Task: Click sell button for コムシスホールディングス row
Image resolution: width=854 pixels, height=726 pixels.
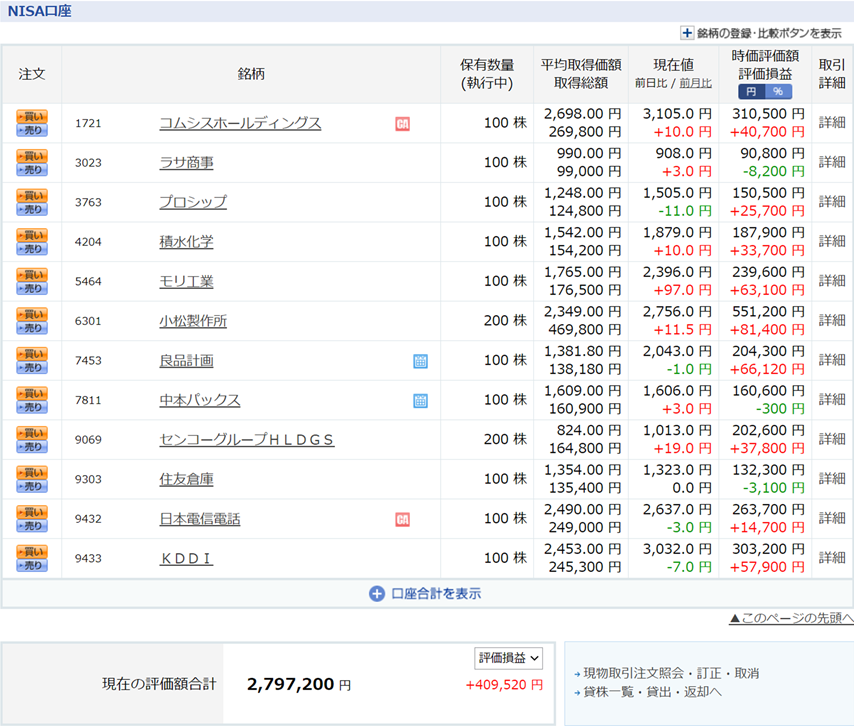Action: [x=32, y=130]
